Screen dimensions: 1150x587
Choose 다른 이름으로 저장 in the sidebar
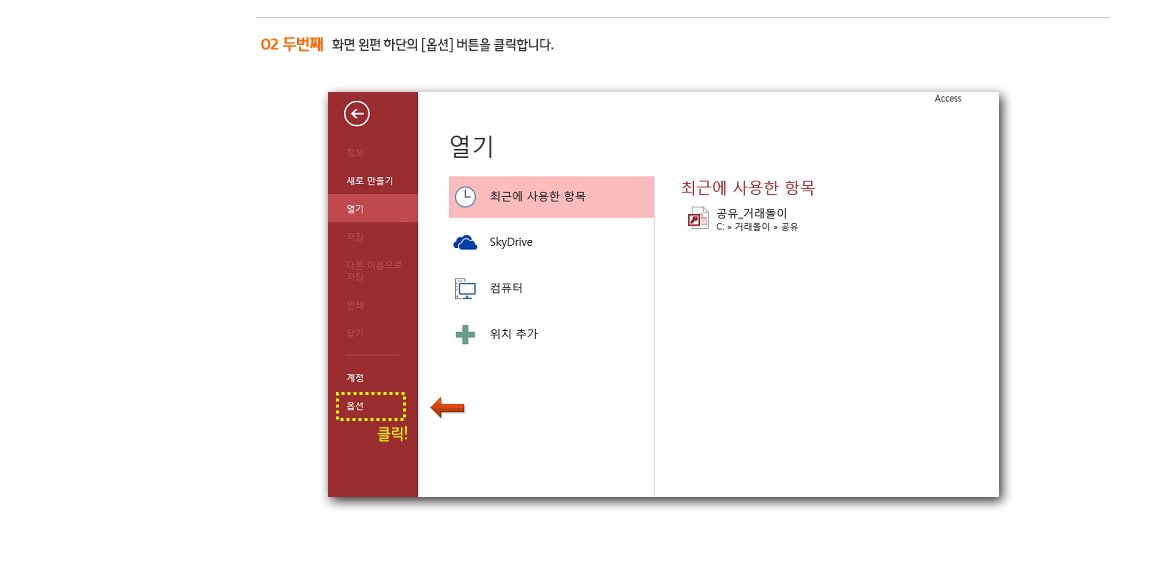374,271
